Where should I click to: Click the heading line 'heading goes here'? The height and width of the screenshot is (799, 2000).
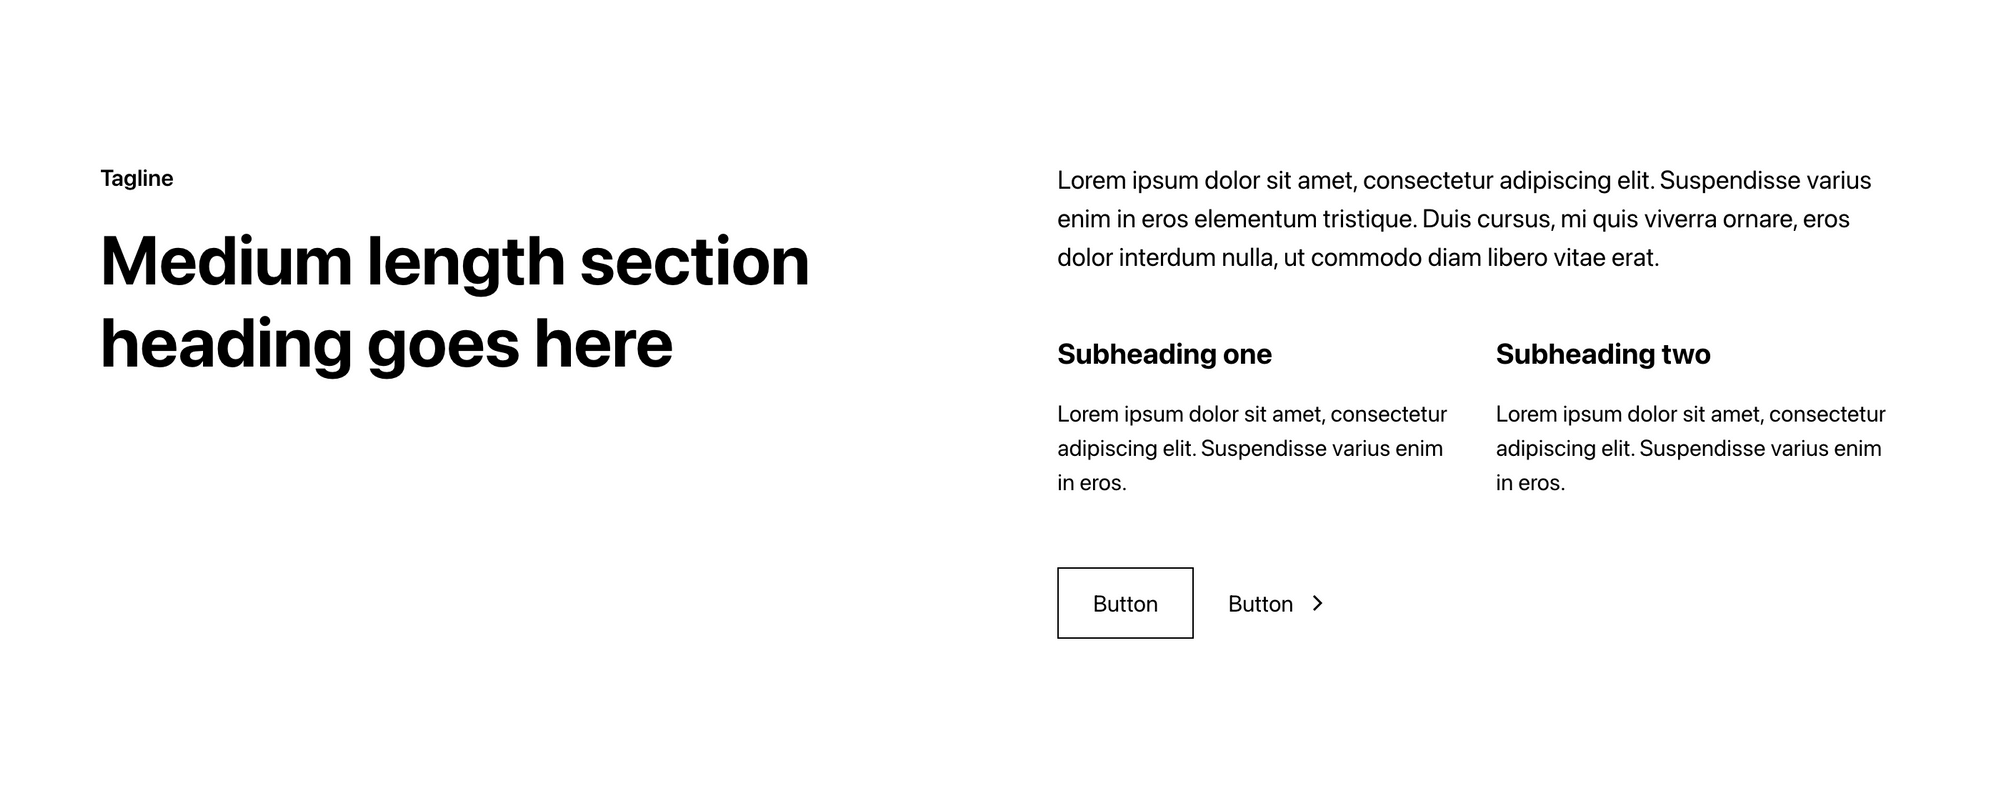point(386,344)
